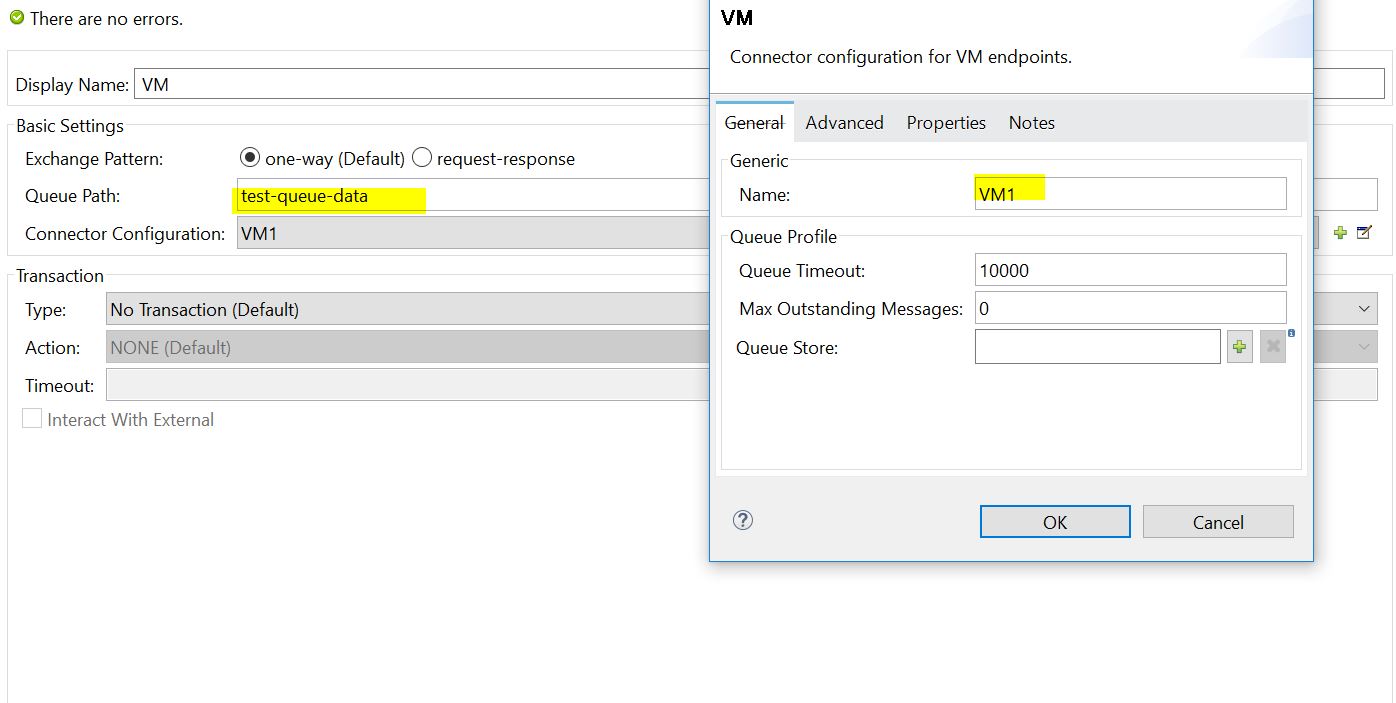Go to the Notes tab

point(1031,123)
